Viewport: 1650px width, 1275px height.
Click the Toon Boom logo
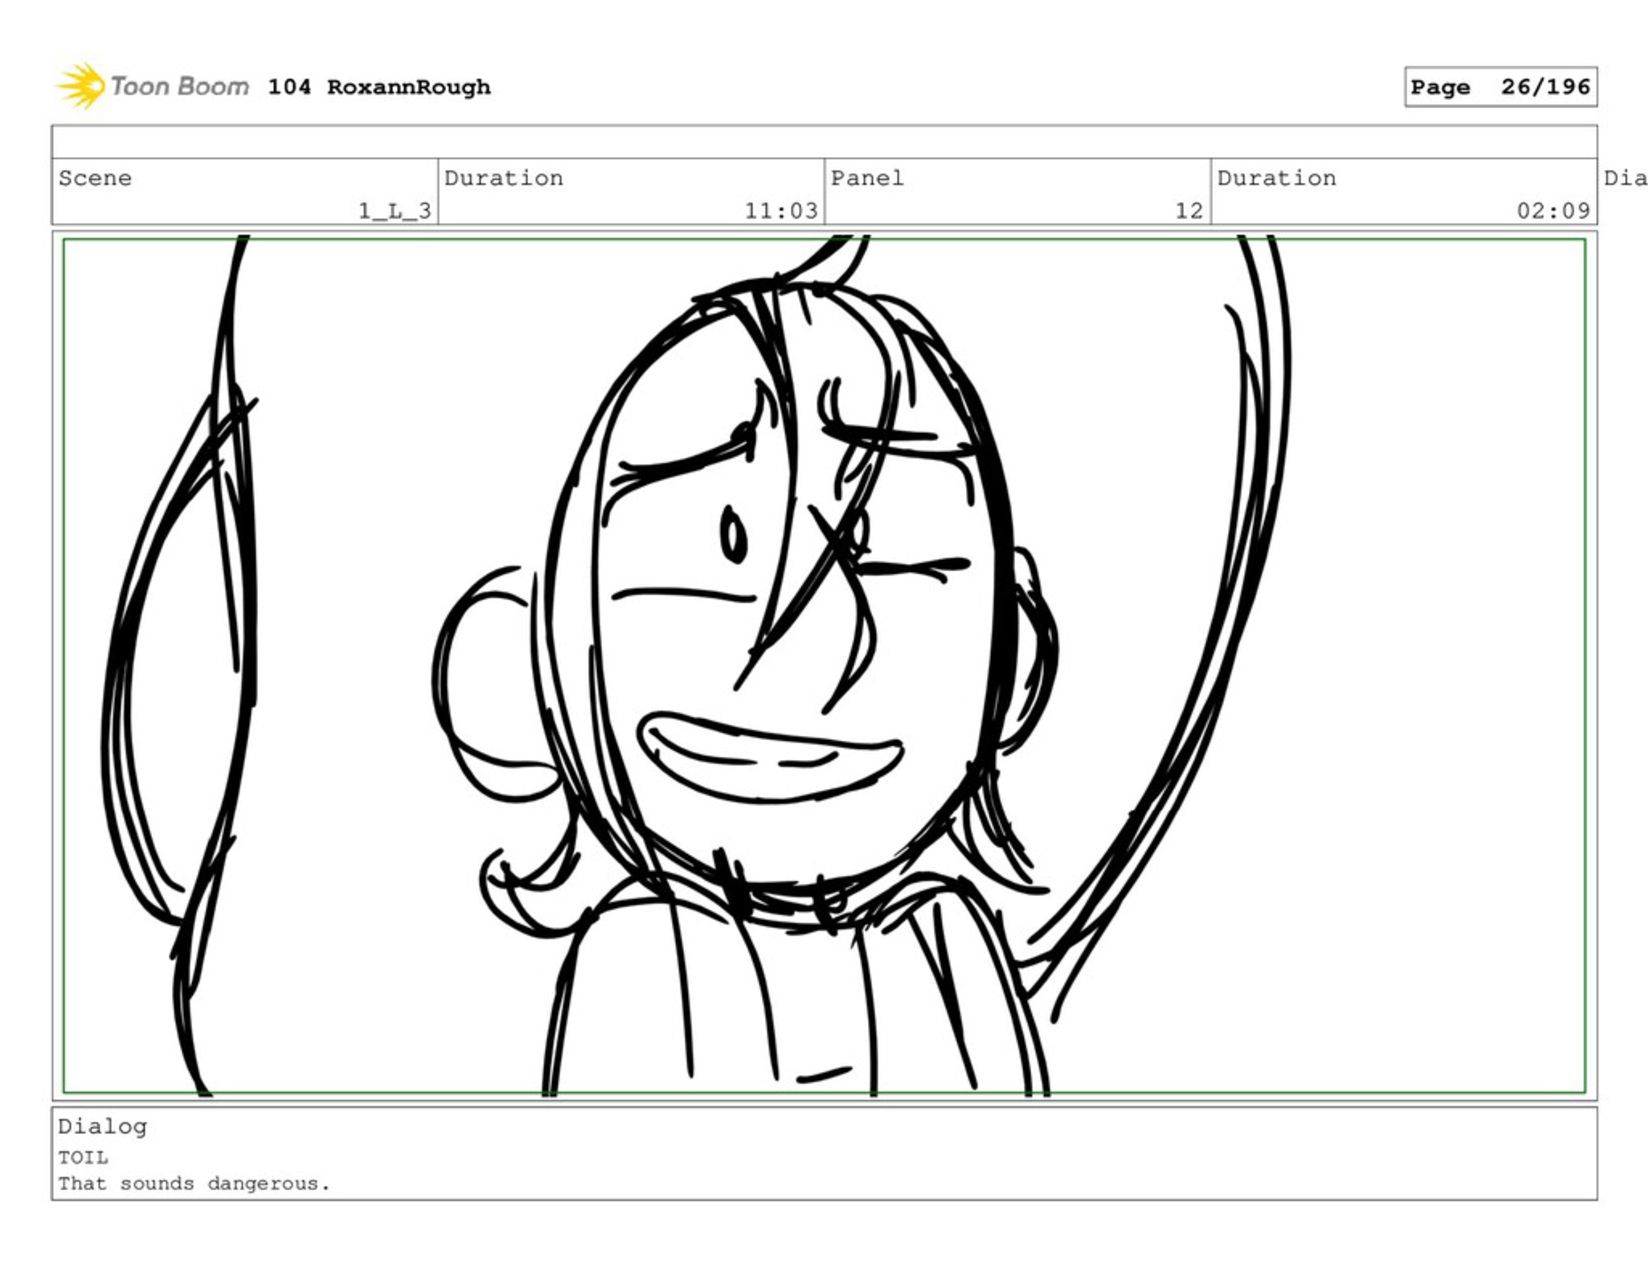[x=152, y=86]
